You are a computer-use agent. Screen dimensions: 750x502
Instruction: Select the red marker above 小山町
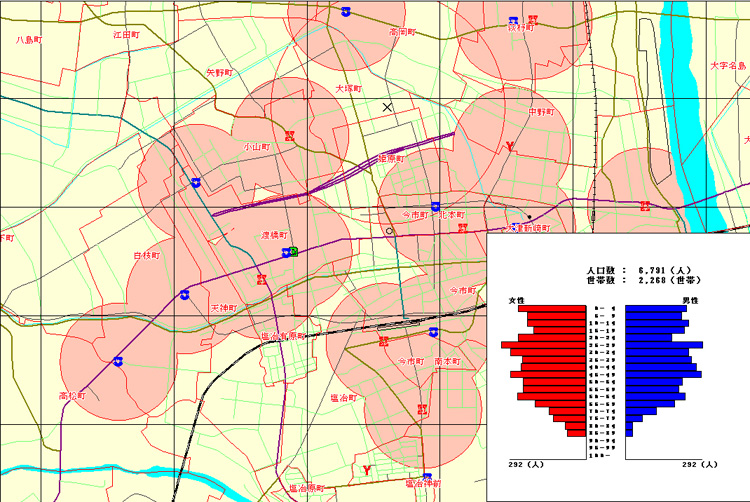[289, 135]
